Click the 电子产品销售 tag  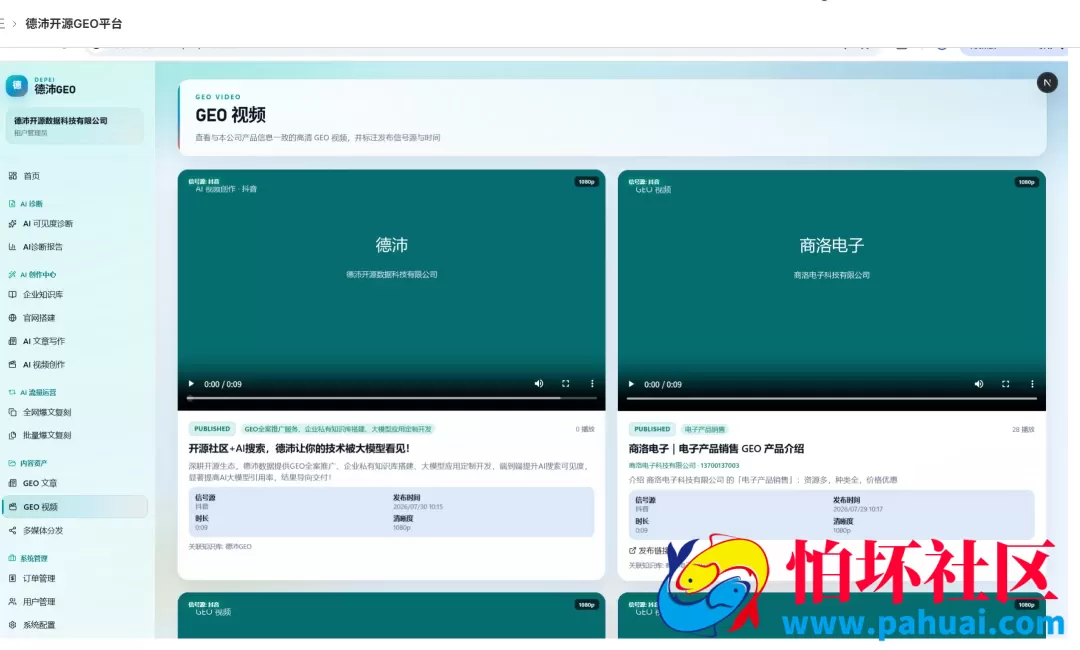(704, 430)
